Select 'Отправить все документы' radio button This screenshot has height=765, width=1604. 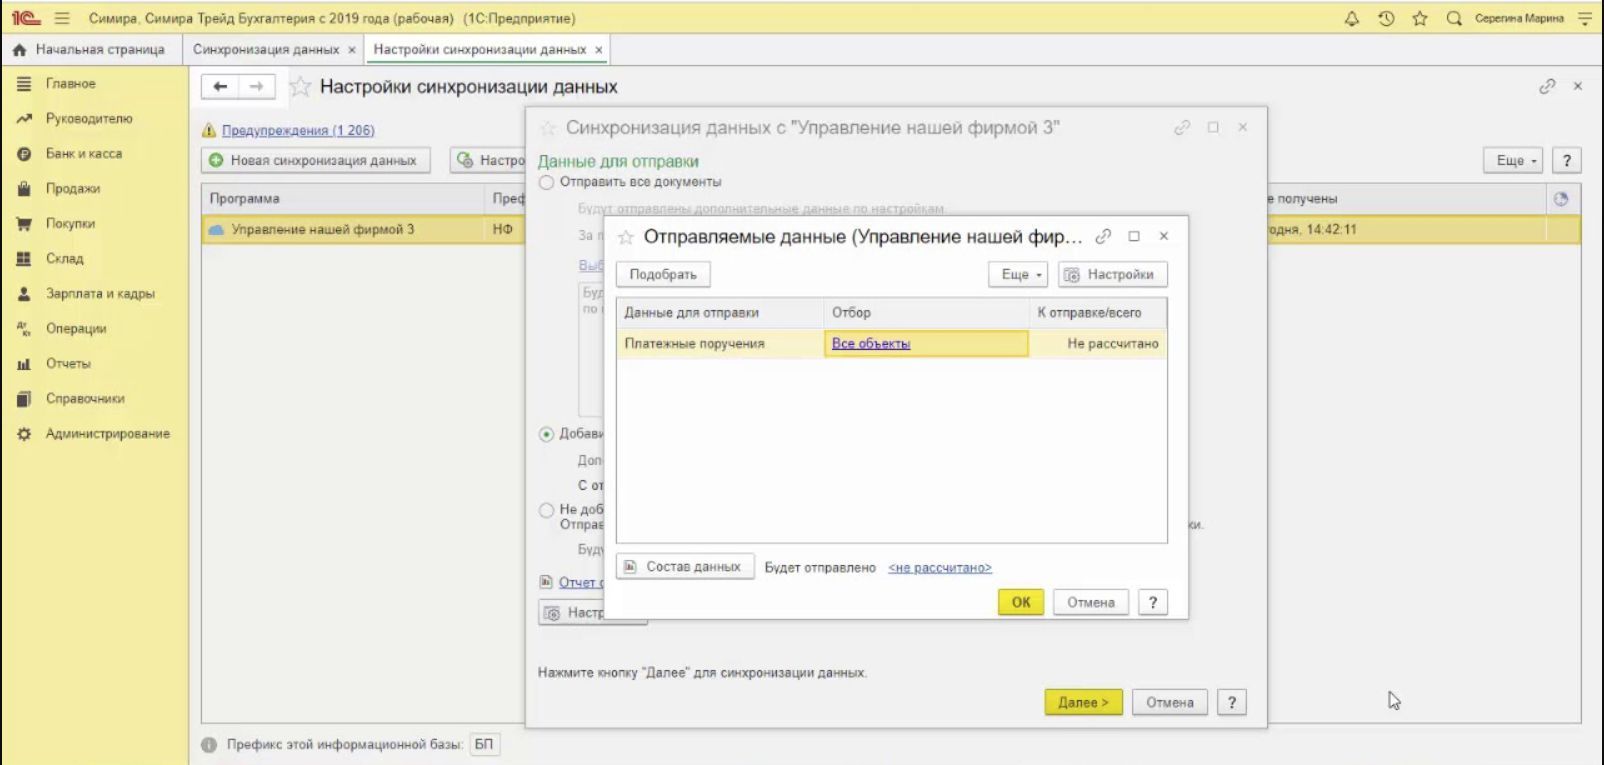pos(547,182)
